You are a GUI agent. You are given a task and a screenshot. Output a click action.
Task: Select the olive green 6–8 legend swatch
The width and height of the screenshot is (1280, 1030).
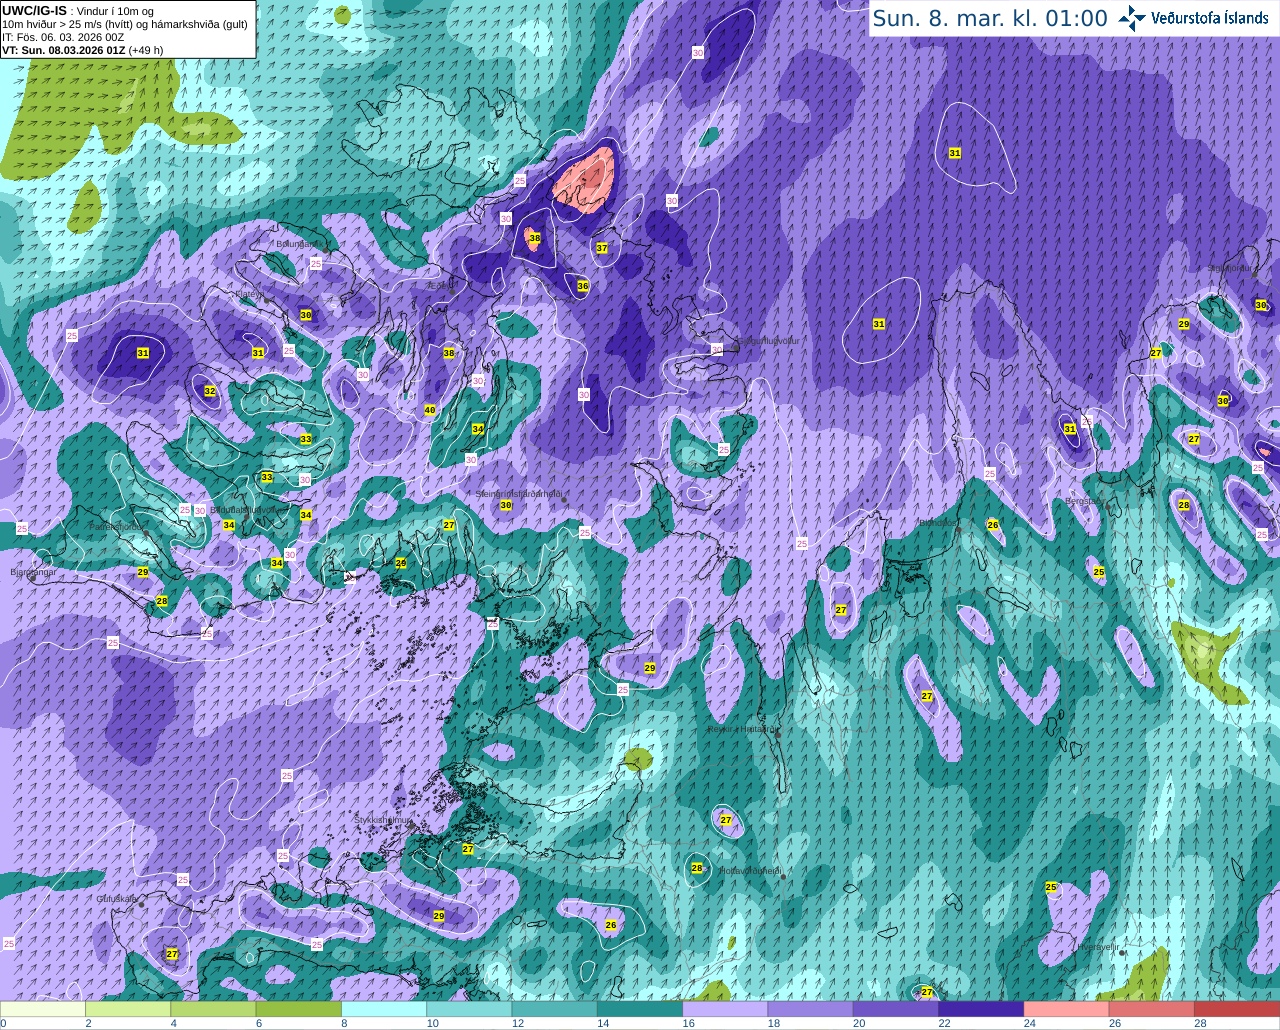[x=298, y=1008]
